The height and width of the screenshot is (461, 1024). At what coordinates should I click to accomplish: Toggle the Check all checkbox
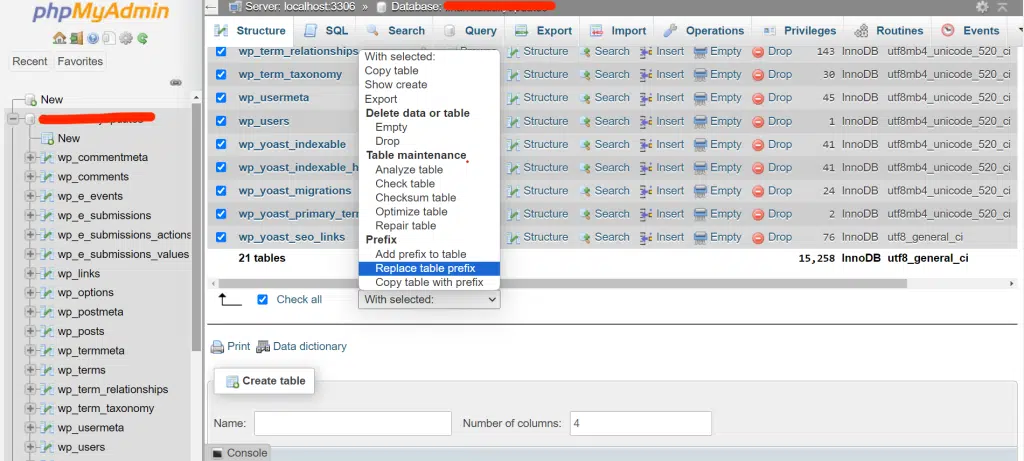(x=263, y=300)
